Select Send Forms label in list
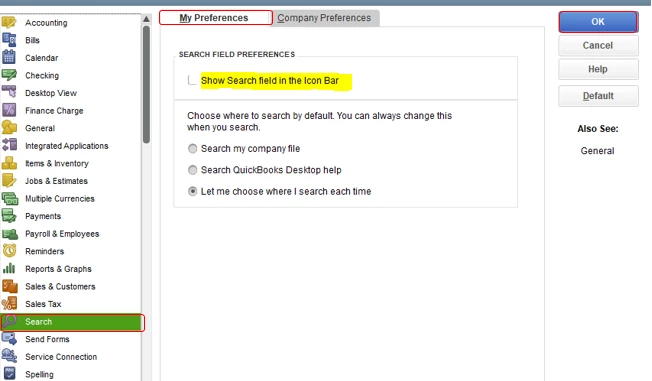652x381 pixels. (47, 339)
